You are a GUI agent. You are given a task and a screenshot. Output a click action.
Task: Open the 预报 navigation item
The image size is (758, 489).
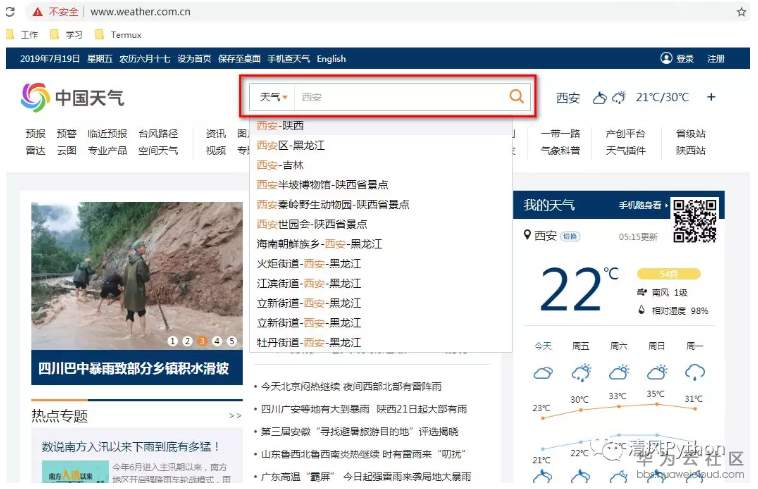(36, 133)
